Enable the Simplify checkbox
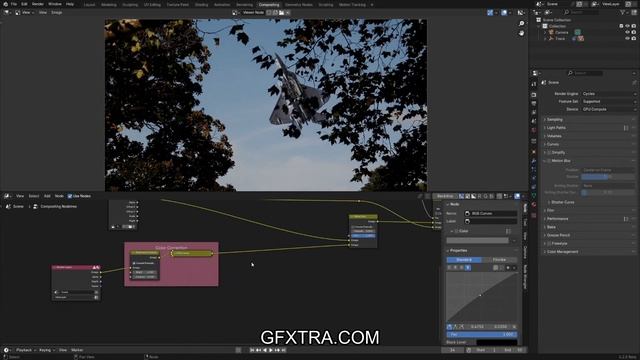The image size is (640, 360). pos(549,153)
